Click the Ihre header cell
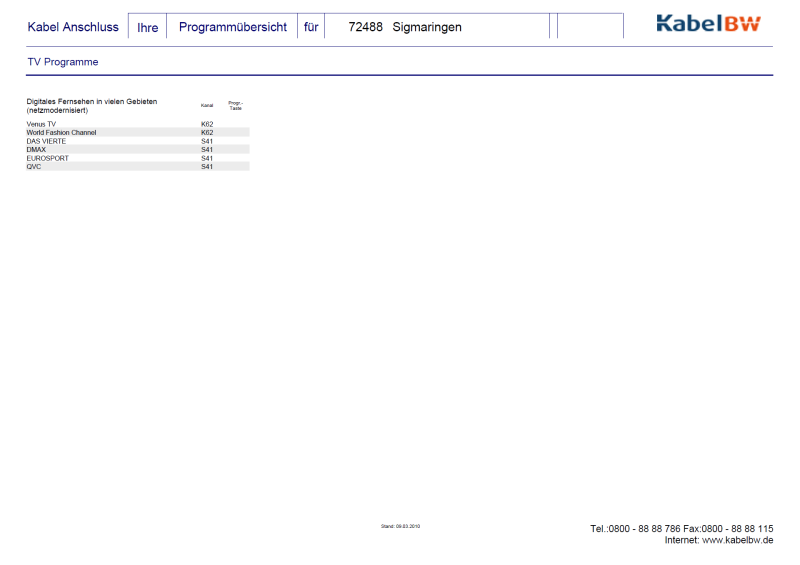The width and height of the screenshot is (800, 565). point(148,27)
